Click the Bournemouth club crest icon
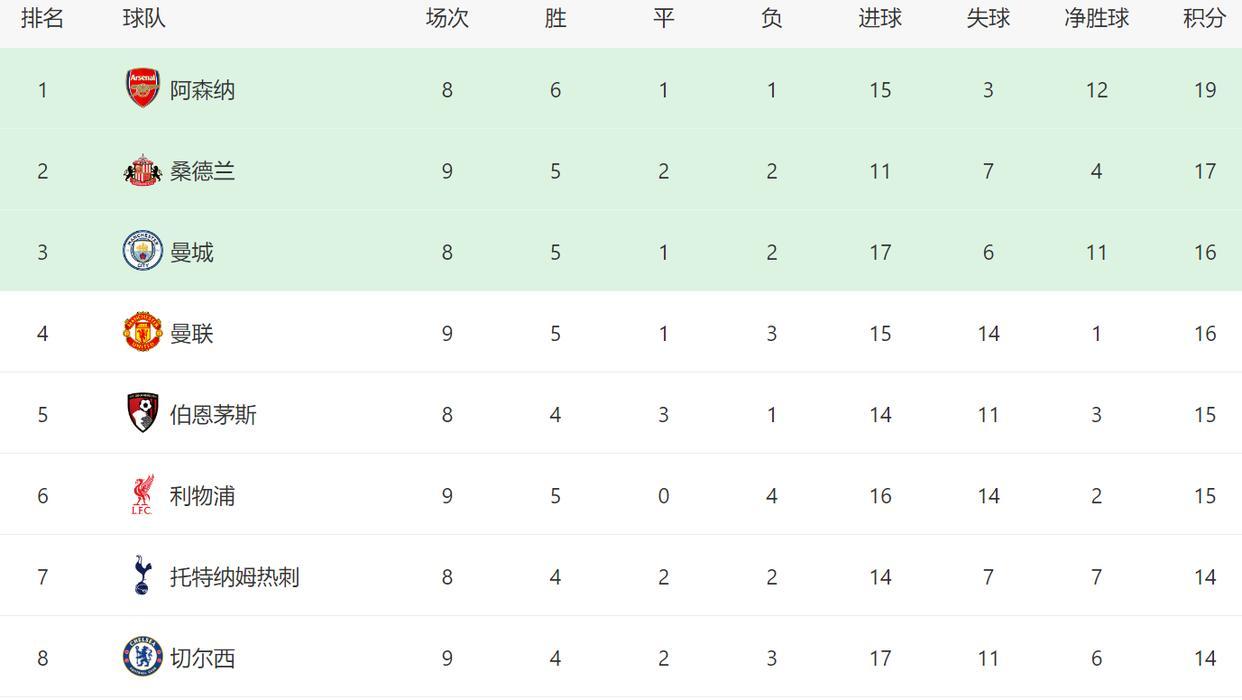Image resolution: width=1242 pixels, height=700 pixels. point(143,414)
